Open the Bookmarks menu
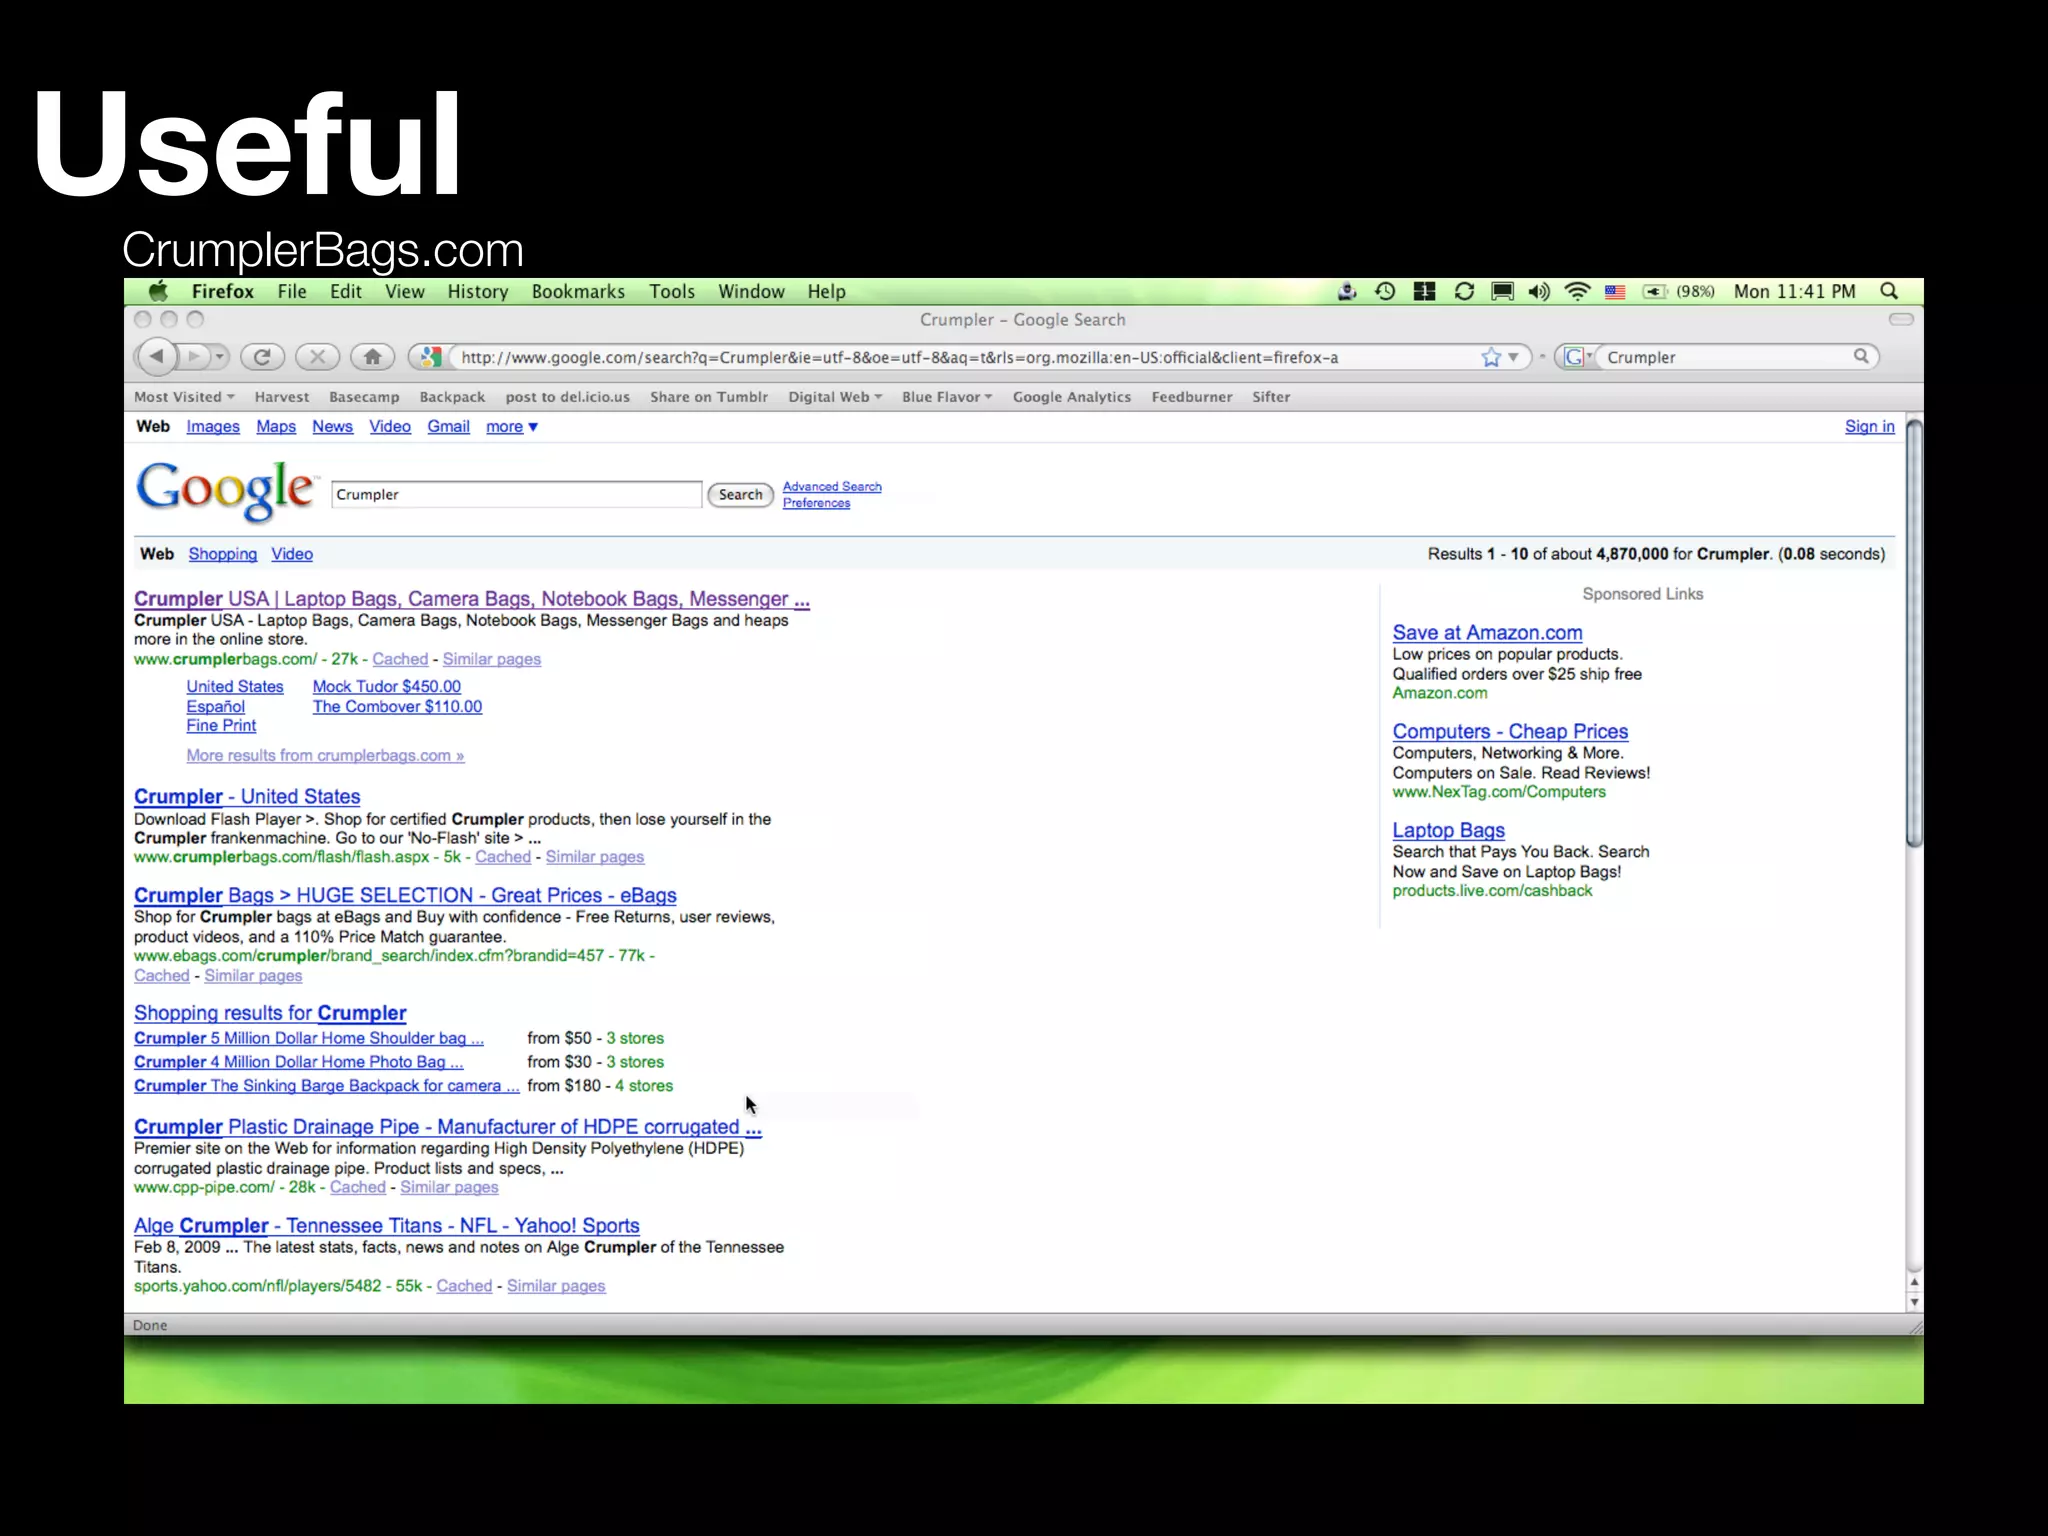Screen dimensions: 2048x1536 pos(578,291)
